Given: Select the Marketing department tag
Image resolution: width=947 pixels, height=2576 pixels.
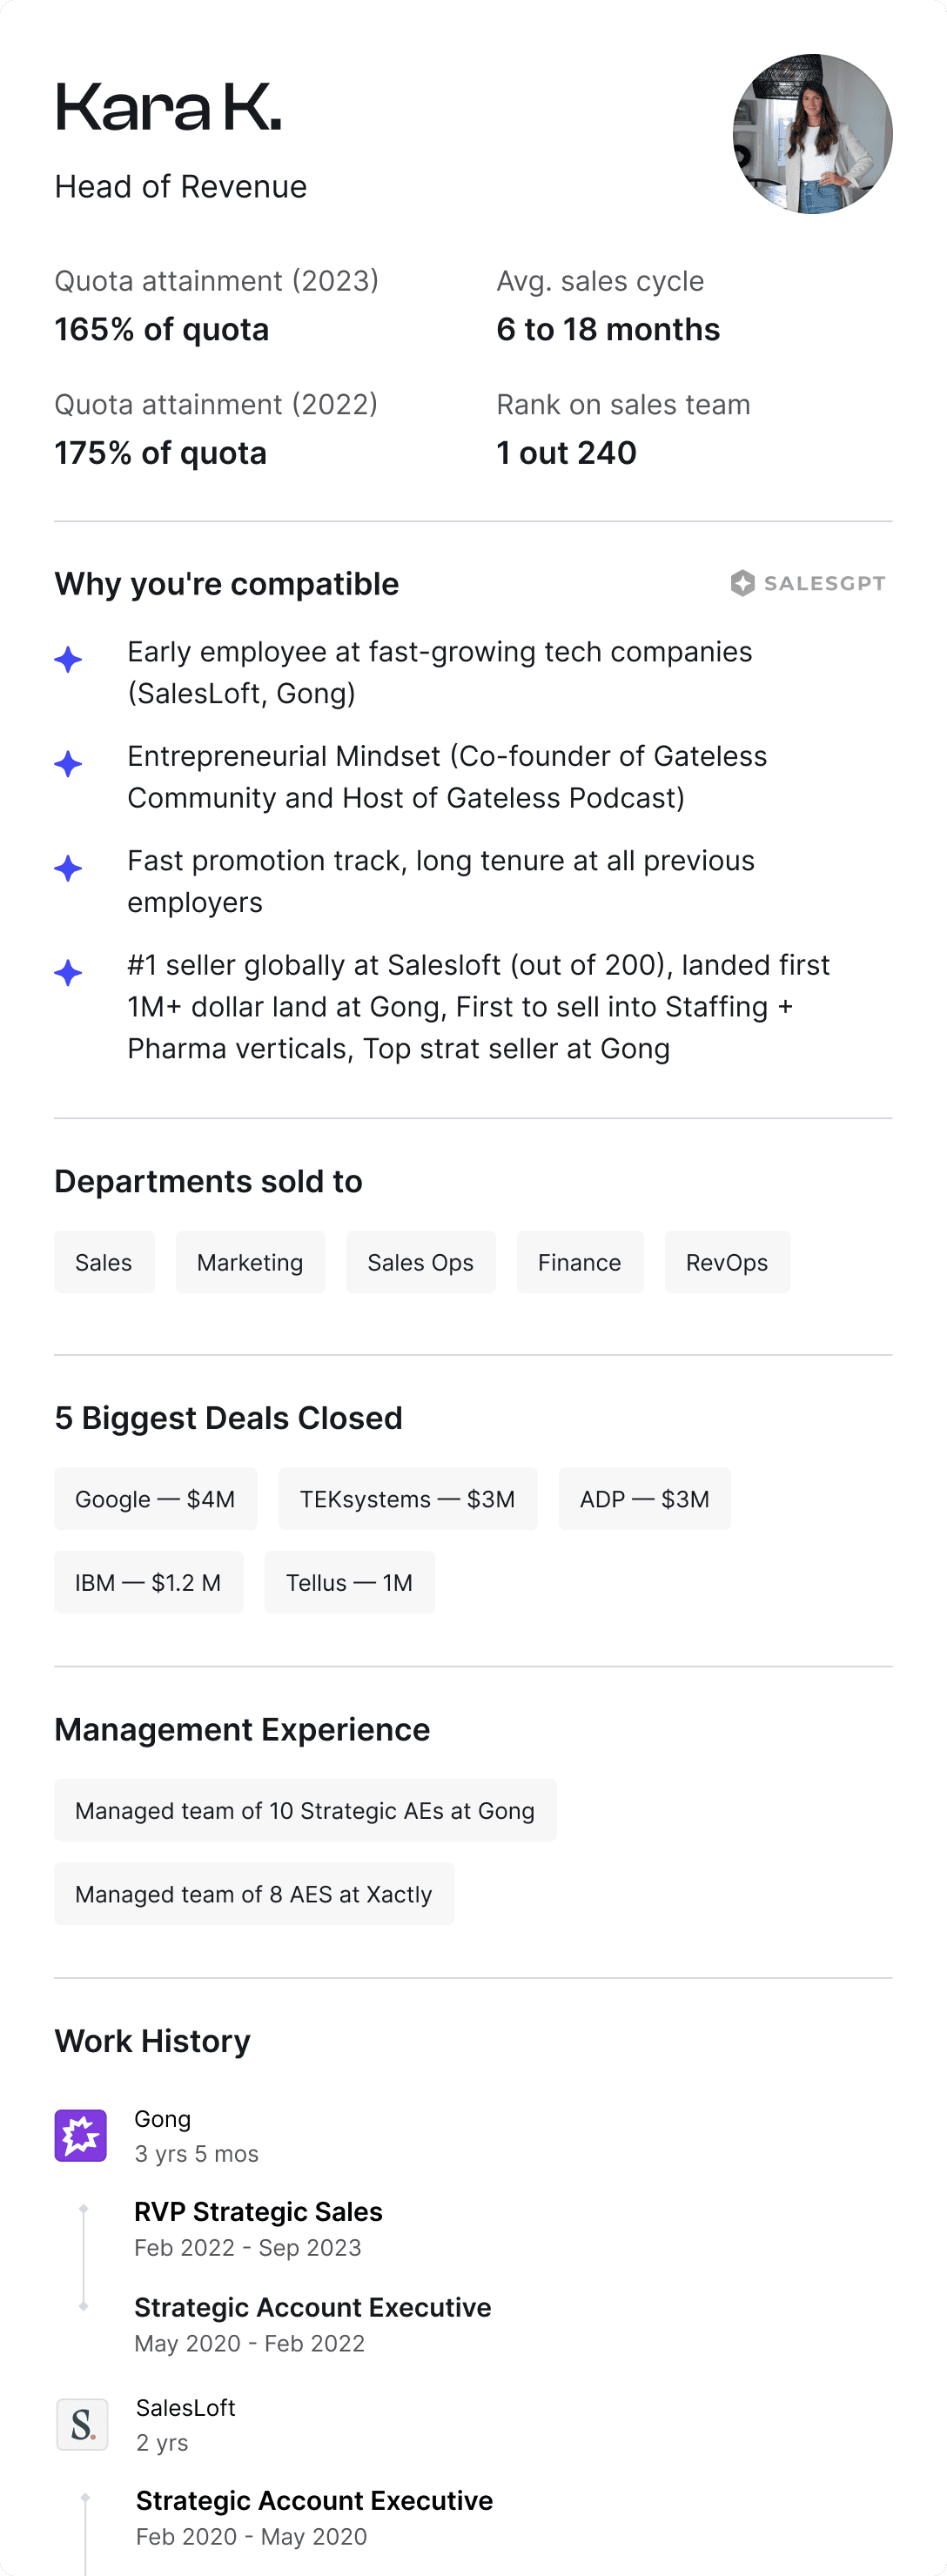Looking at the screenshot, I should click(x=250, y=1262).
